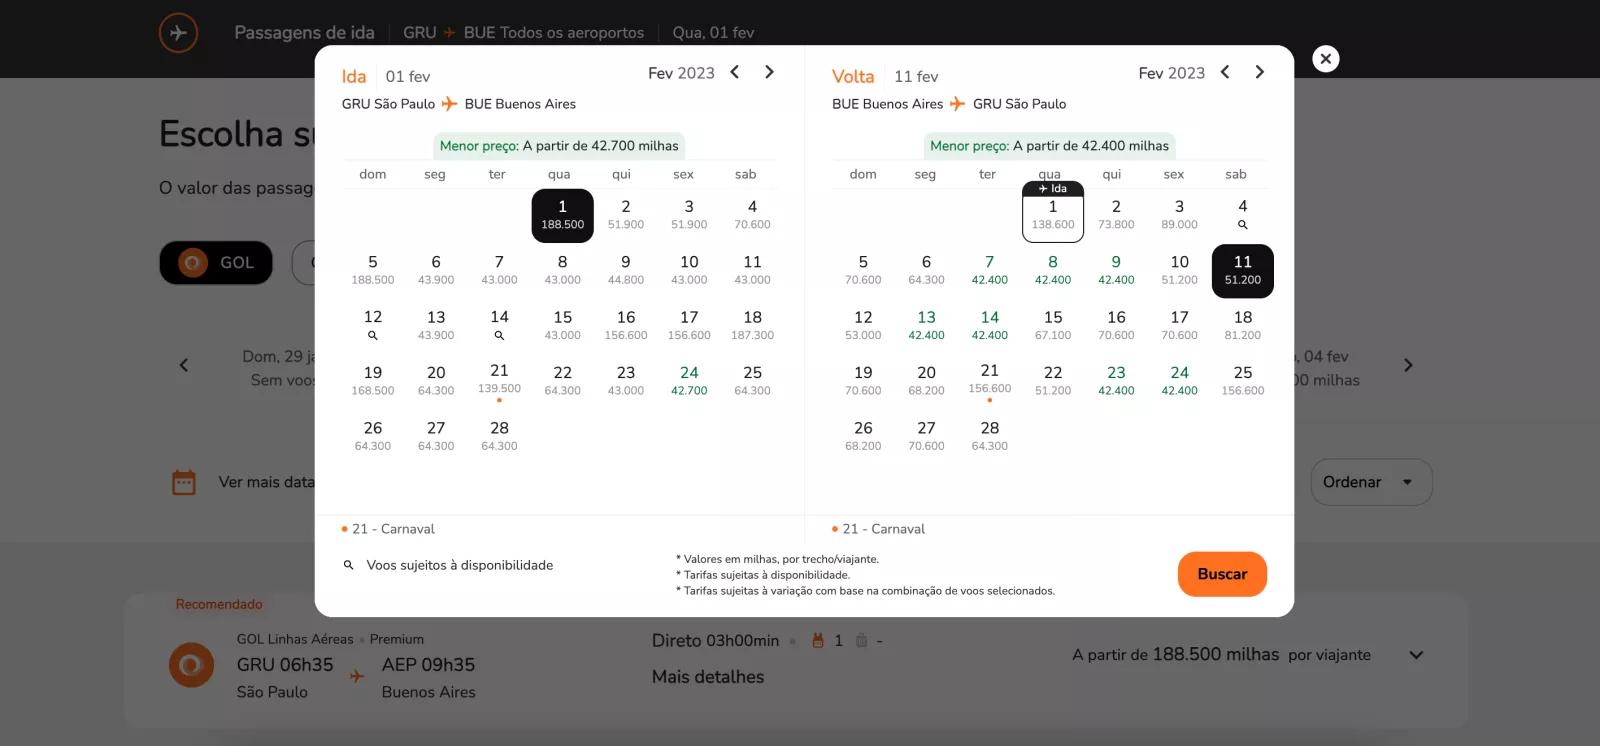Select Ida date 13 priced 43.900

pos(436,325)
